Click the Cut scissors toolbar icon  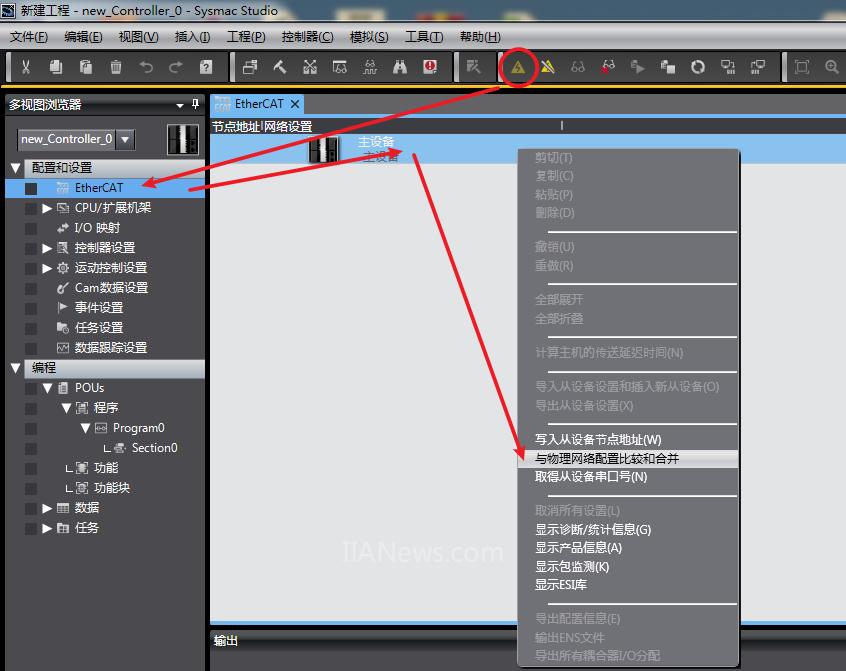pyautogui.click(x=26, y=67)
